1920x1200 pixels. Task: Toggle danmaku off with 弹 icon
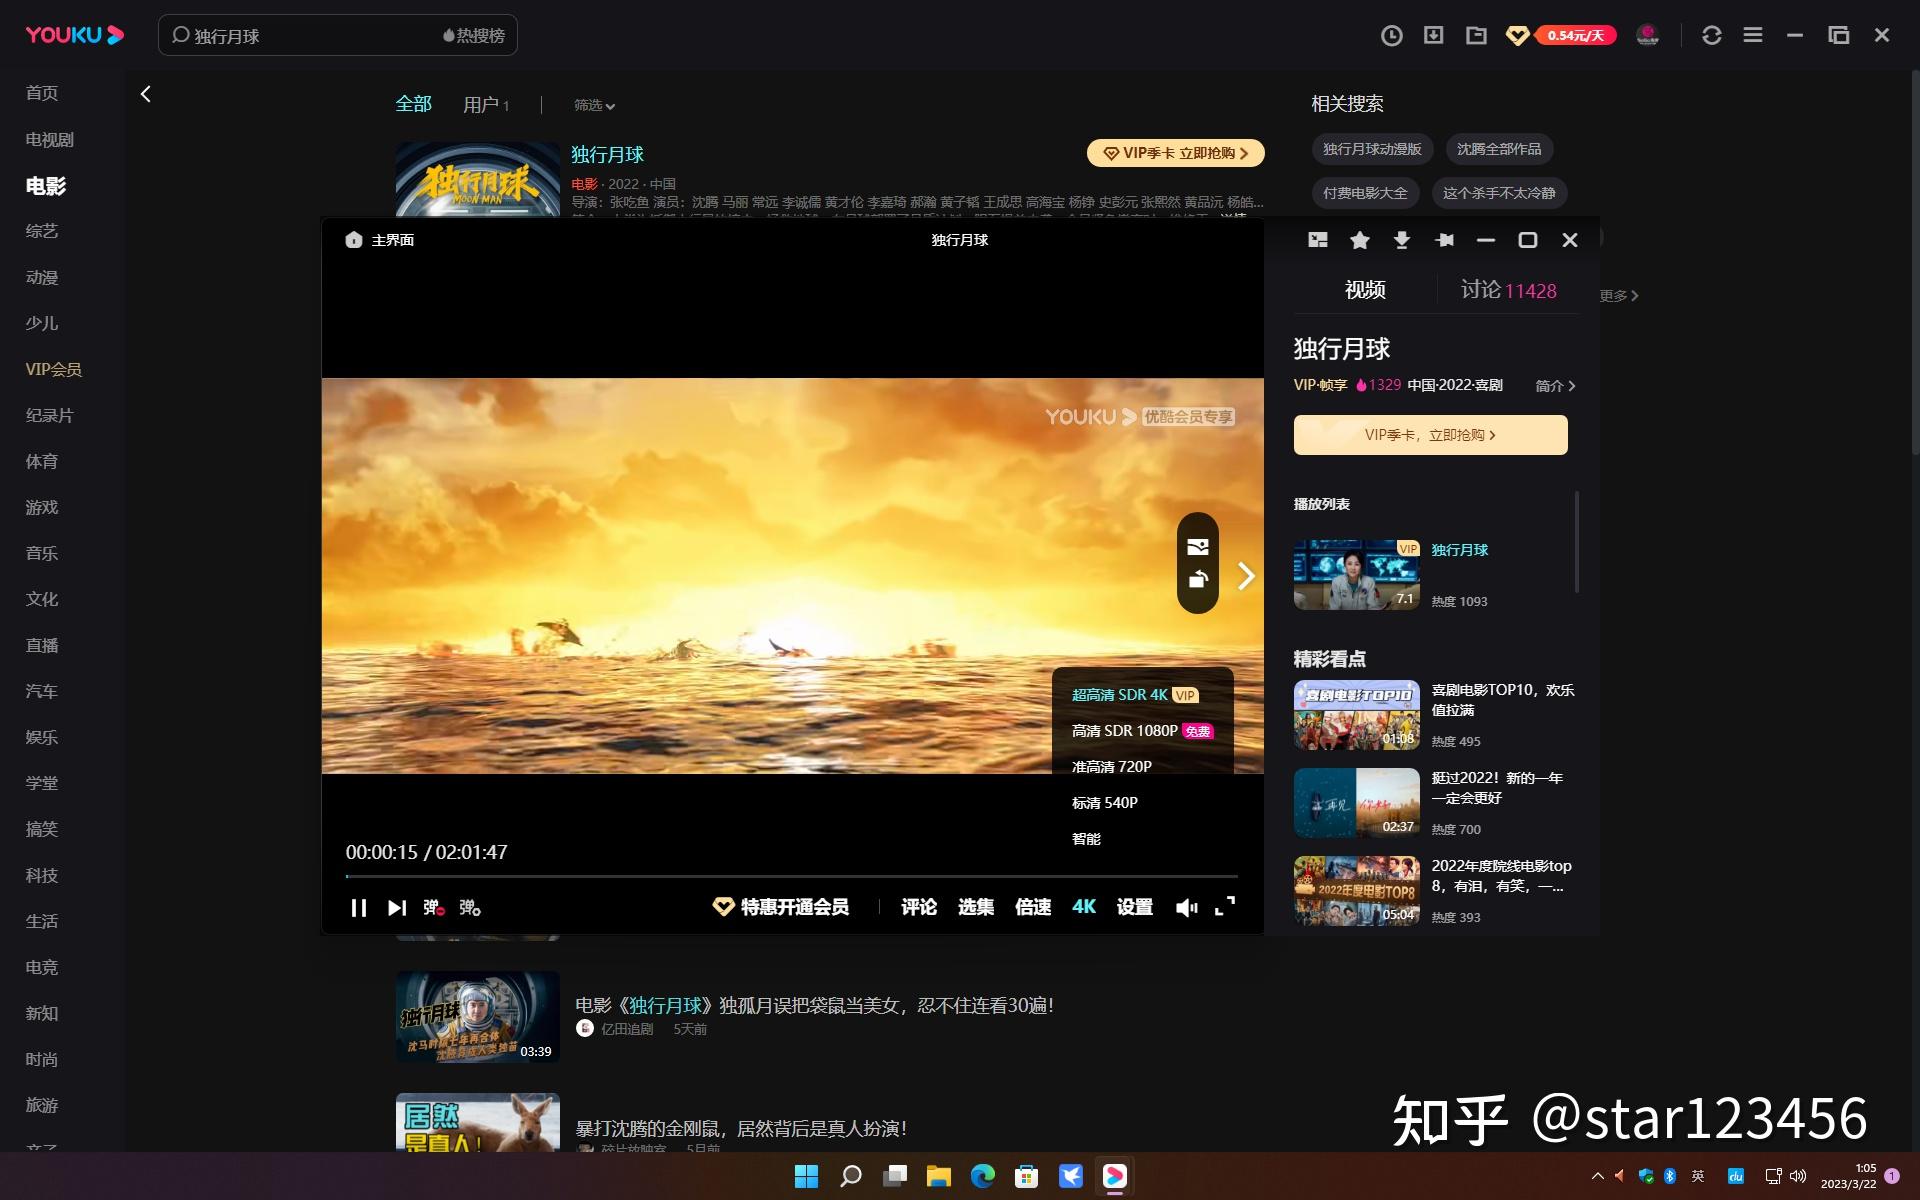433,908
